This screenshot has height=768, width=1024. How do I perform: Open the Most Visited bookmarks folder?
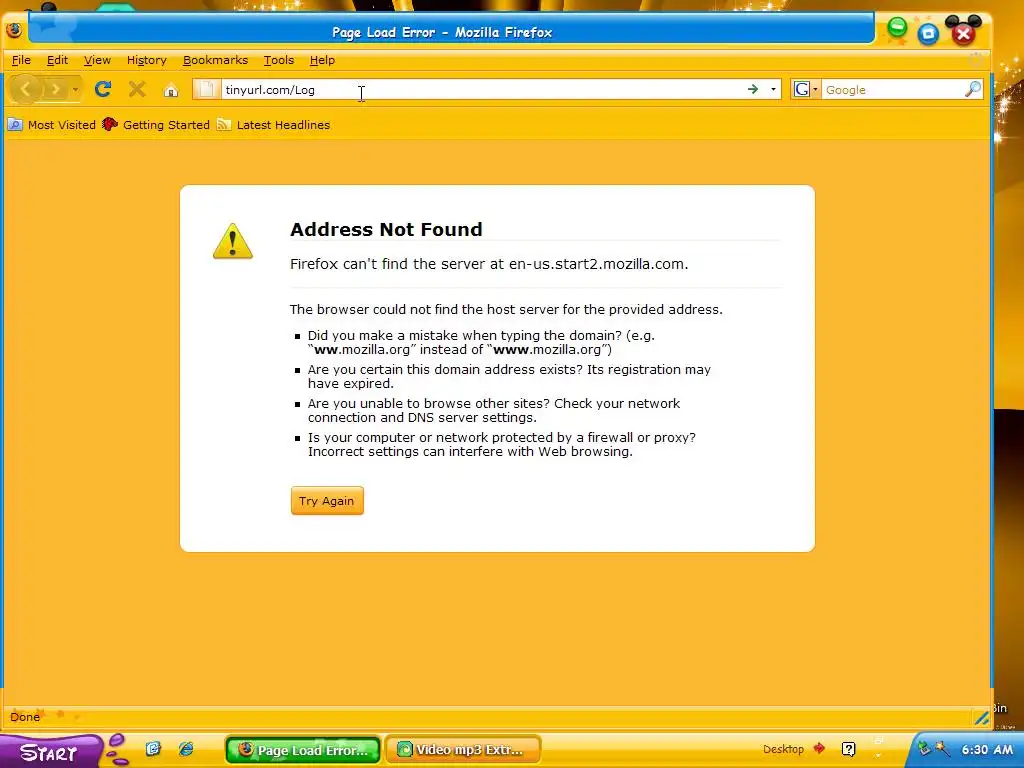pyautogui.click(x=52, y=125)
